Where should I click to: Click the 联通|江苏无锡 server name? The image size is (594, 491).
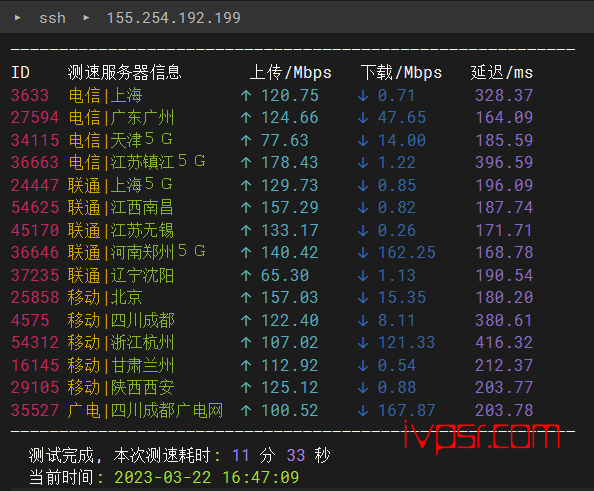point(121,230)
